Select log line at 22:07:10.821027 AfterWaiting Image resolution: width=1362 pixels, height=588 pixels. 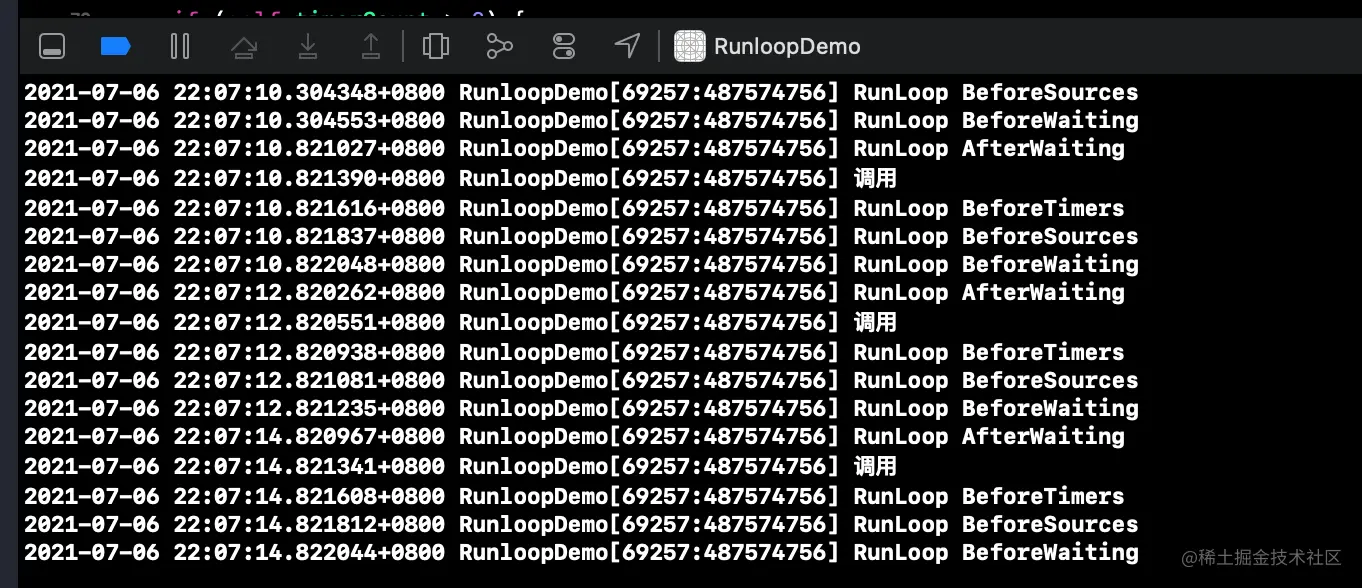pyautogui.click(x=574, y=149)
